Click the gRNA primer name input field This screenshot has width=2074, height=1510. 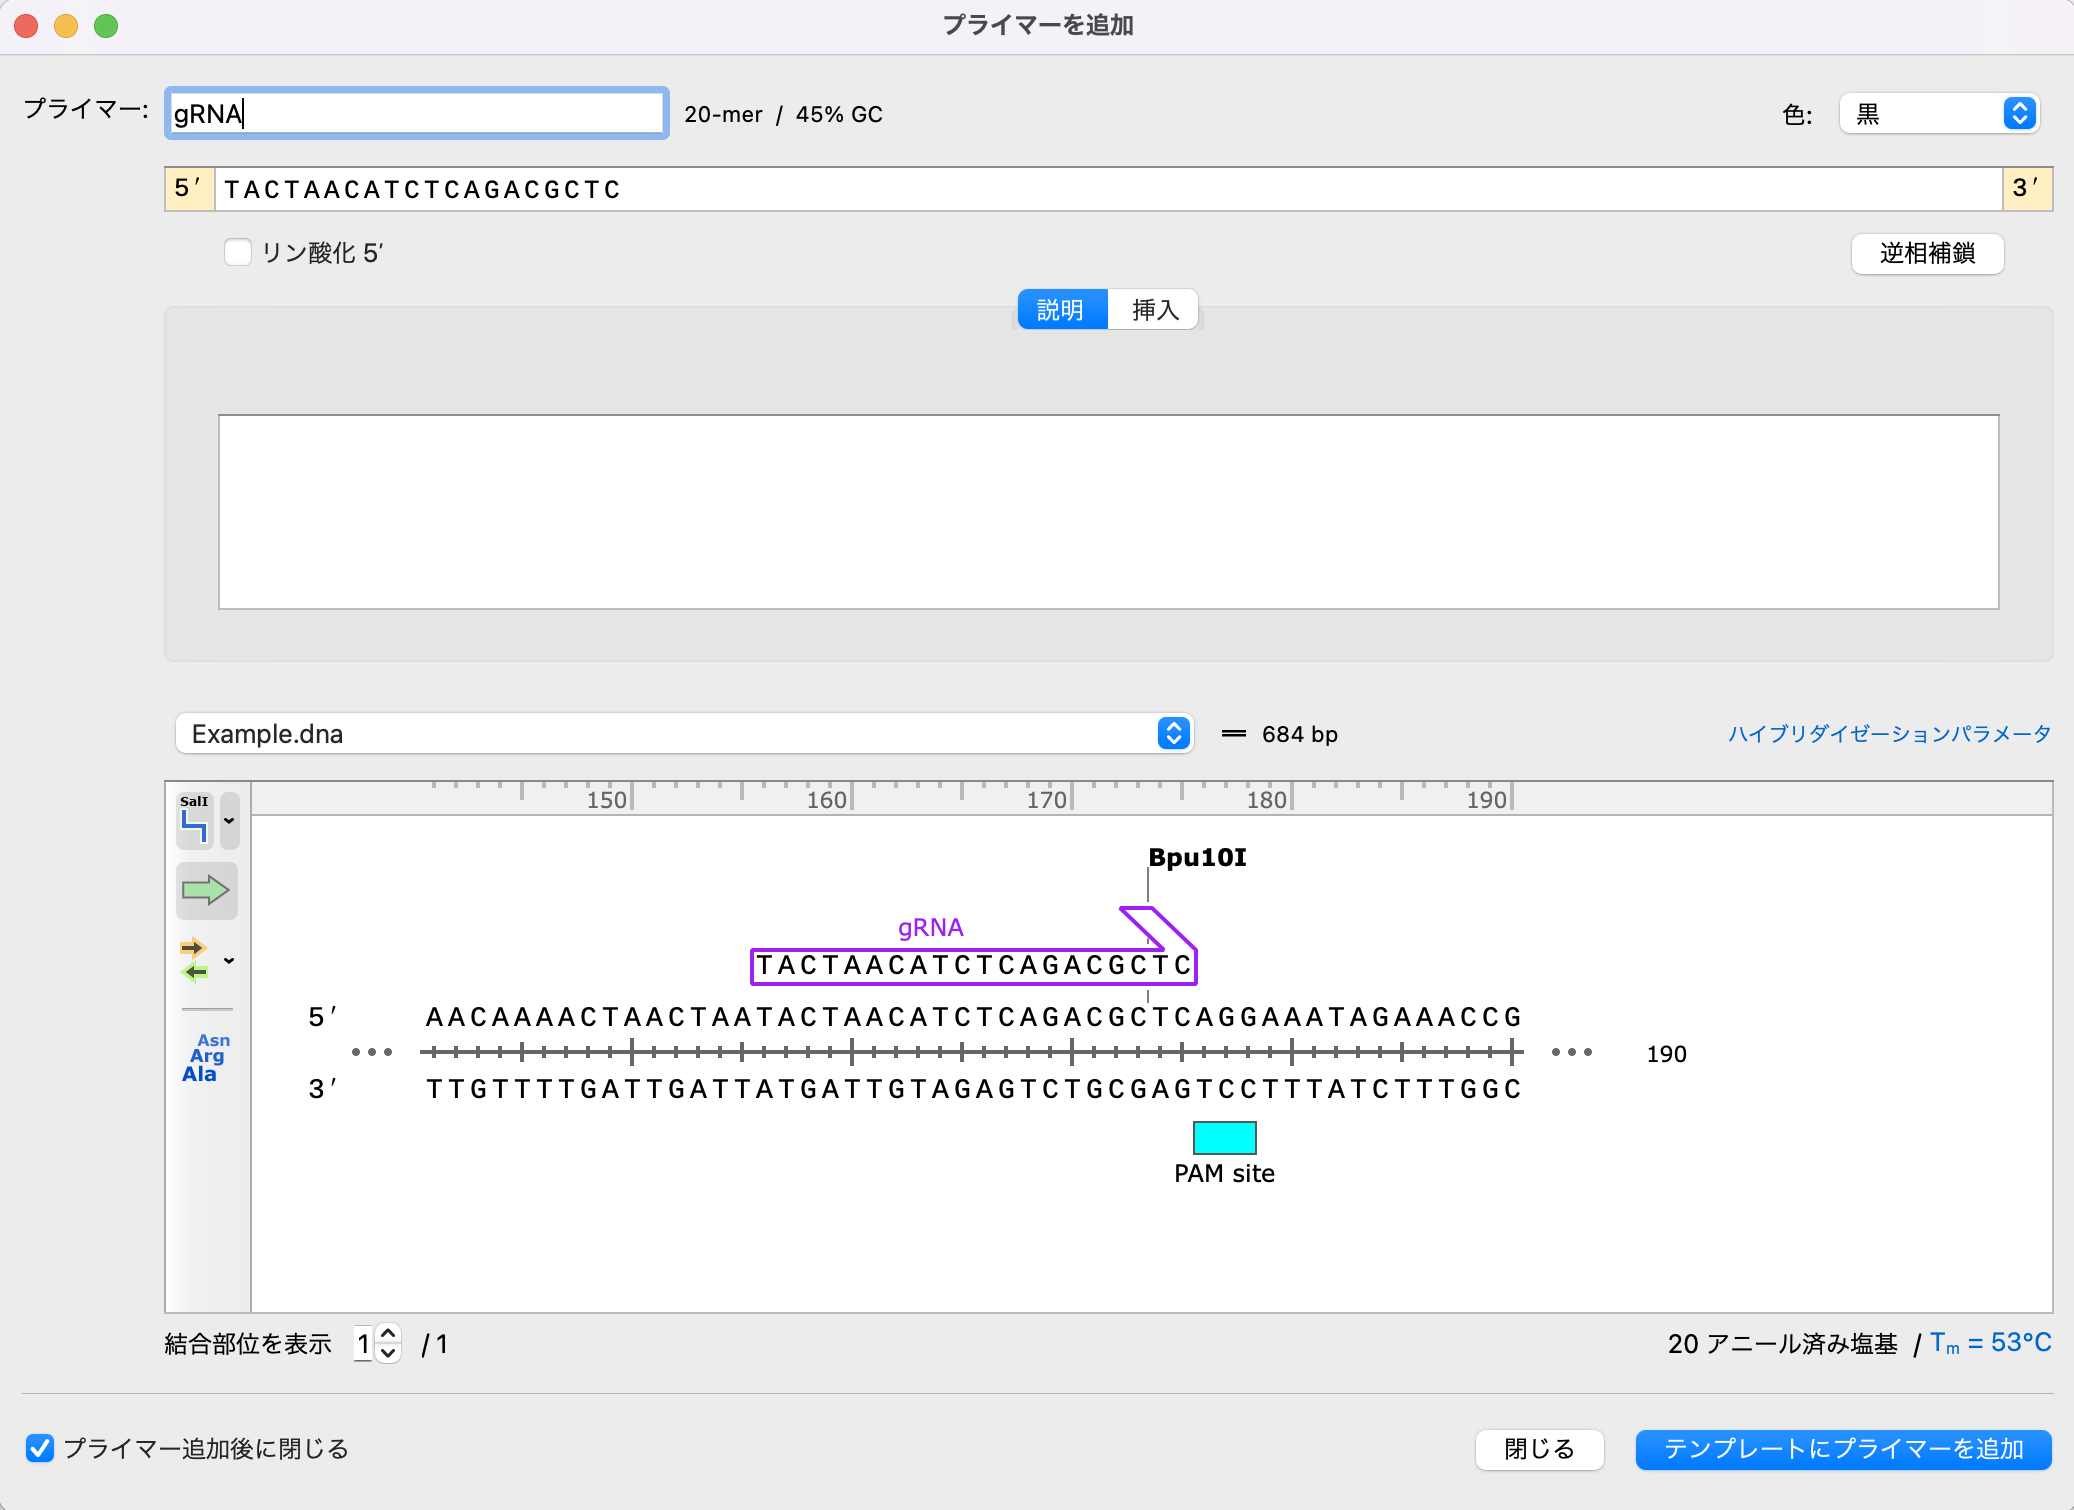415,112
